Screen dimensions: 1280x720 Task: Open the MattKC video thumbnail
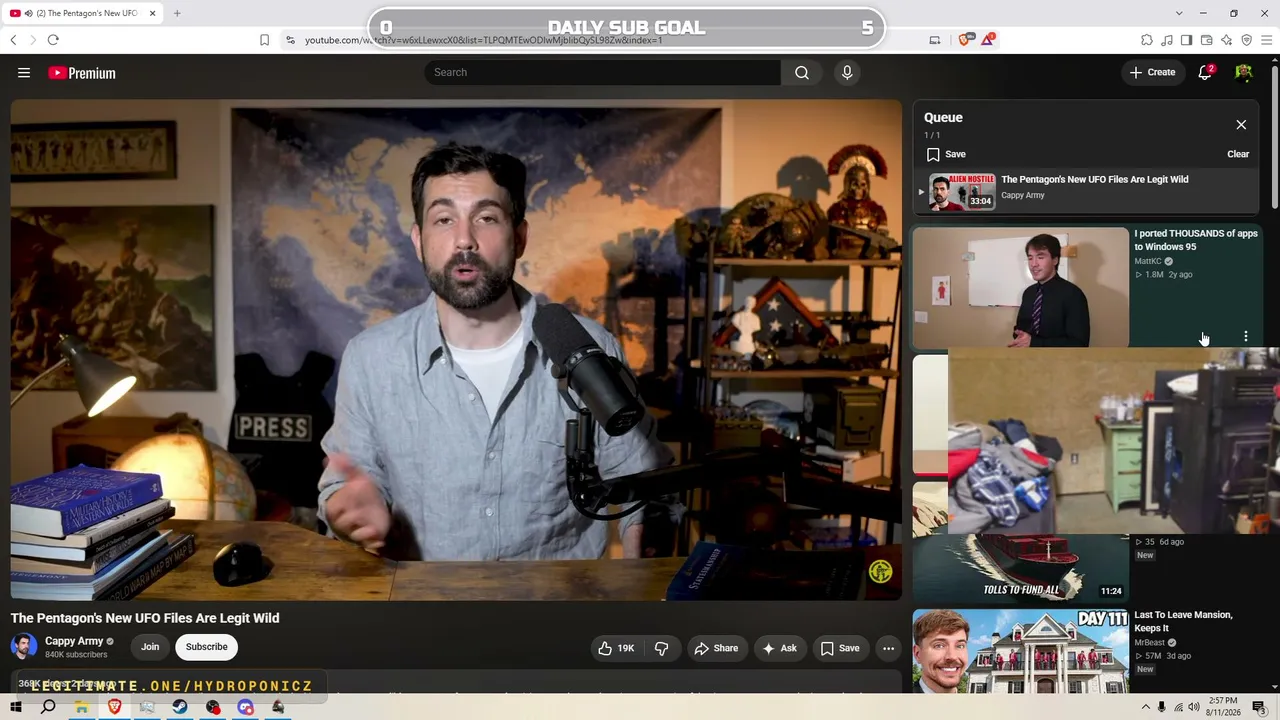[x=1021, y=288]
